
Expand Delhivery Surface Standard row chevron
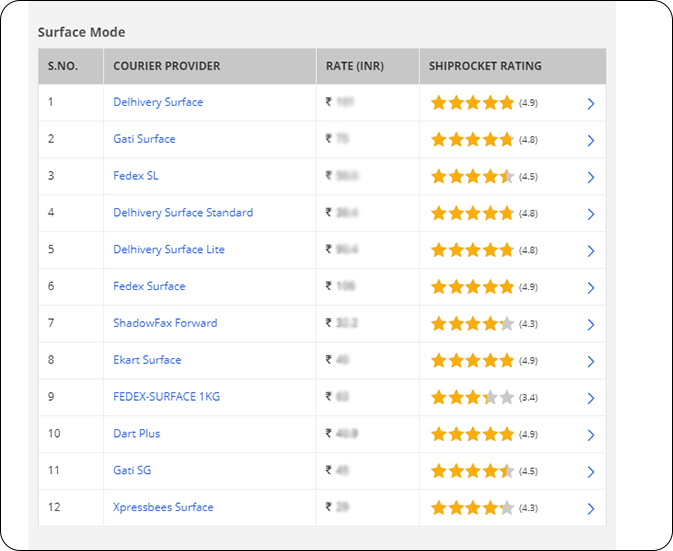pos(591,214)
